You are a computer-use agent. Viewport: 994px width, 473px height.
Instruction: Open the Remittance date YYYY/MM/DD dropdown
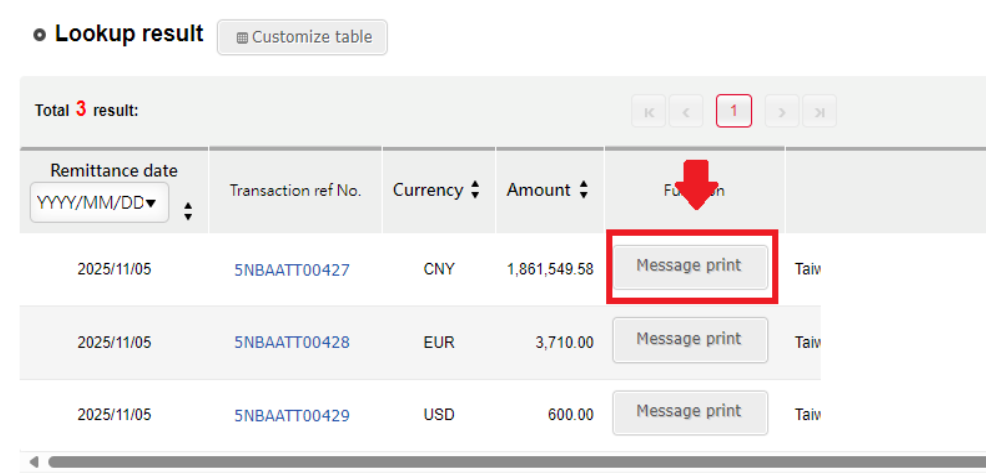(x=98, y=203)
